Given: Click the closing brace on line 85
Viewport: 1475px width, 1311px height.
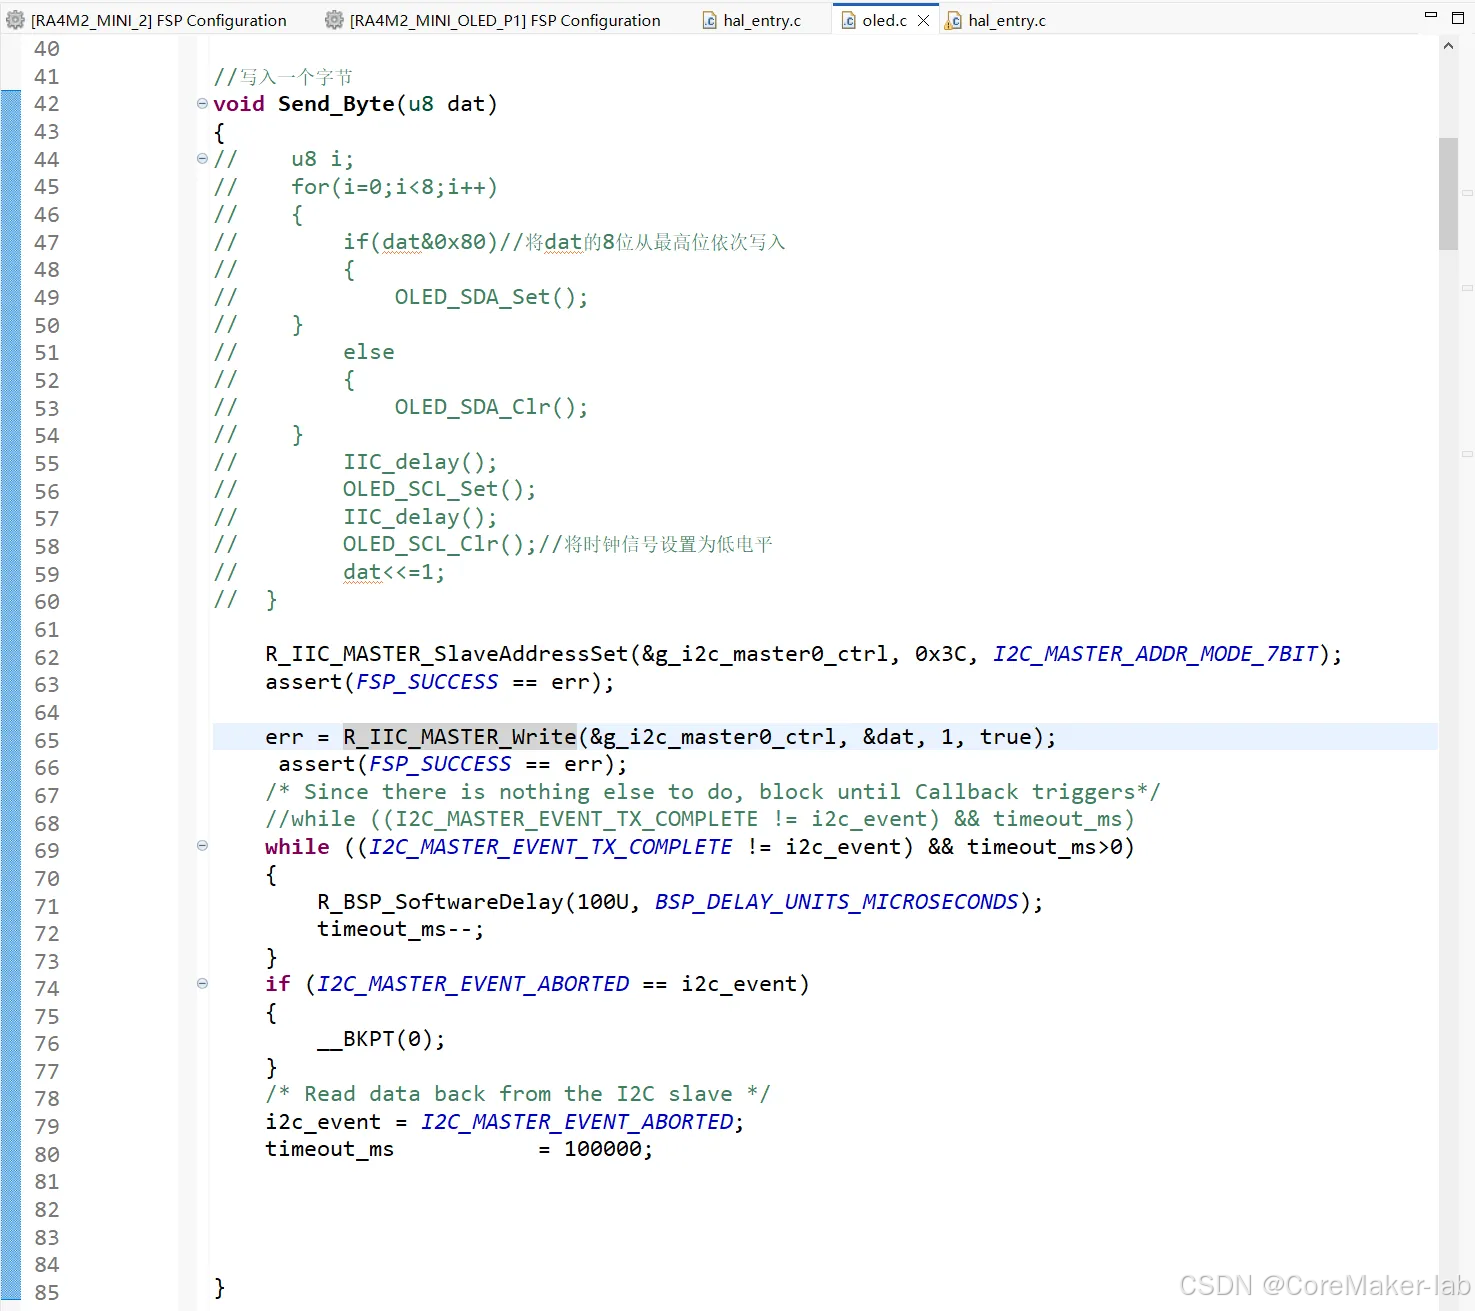Looking at the screenshot, I should pos(219,1288).
